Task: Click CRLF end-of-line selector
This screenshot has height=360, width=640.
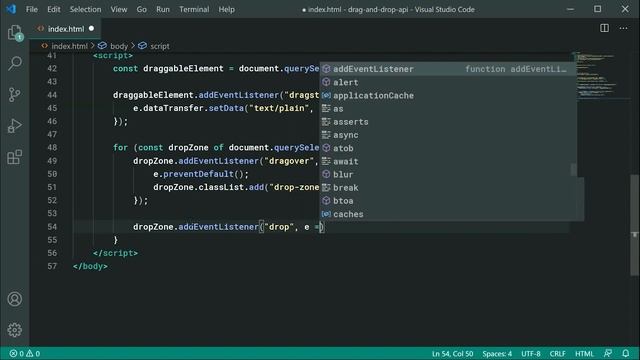Action: pyautogui.click(x=557, y=353)
